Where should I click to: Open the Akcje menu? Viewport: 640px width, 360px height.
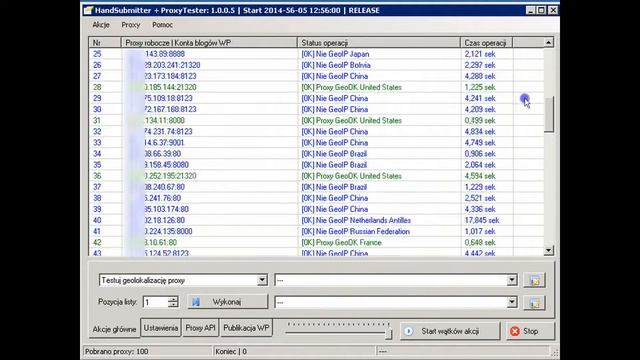pos(101,25)
